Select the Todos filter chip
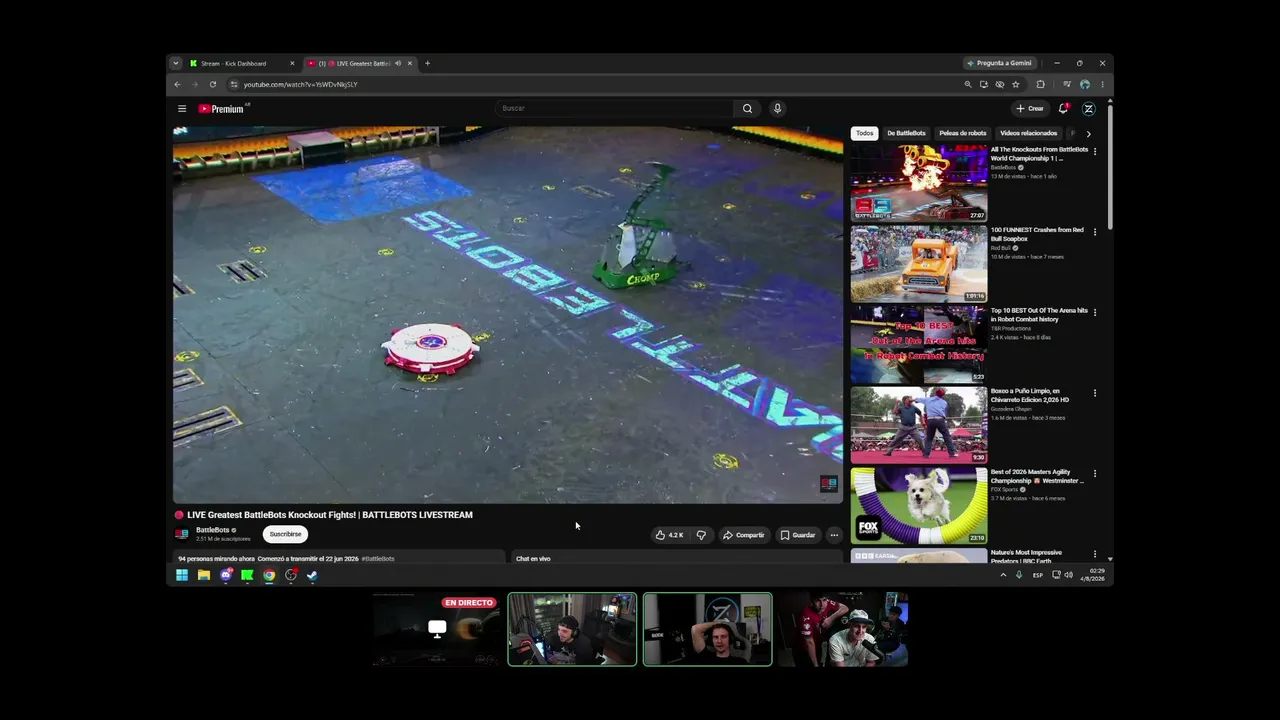The width and height of the screenshot is (1280, 720). (x=864, y=133)
